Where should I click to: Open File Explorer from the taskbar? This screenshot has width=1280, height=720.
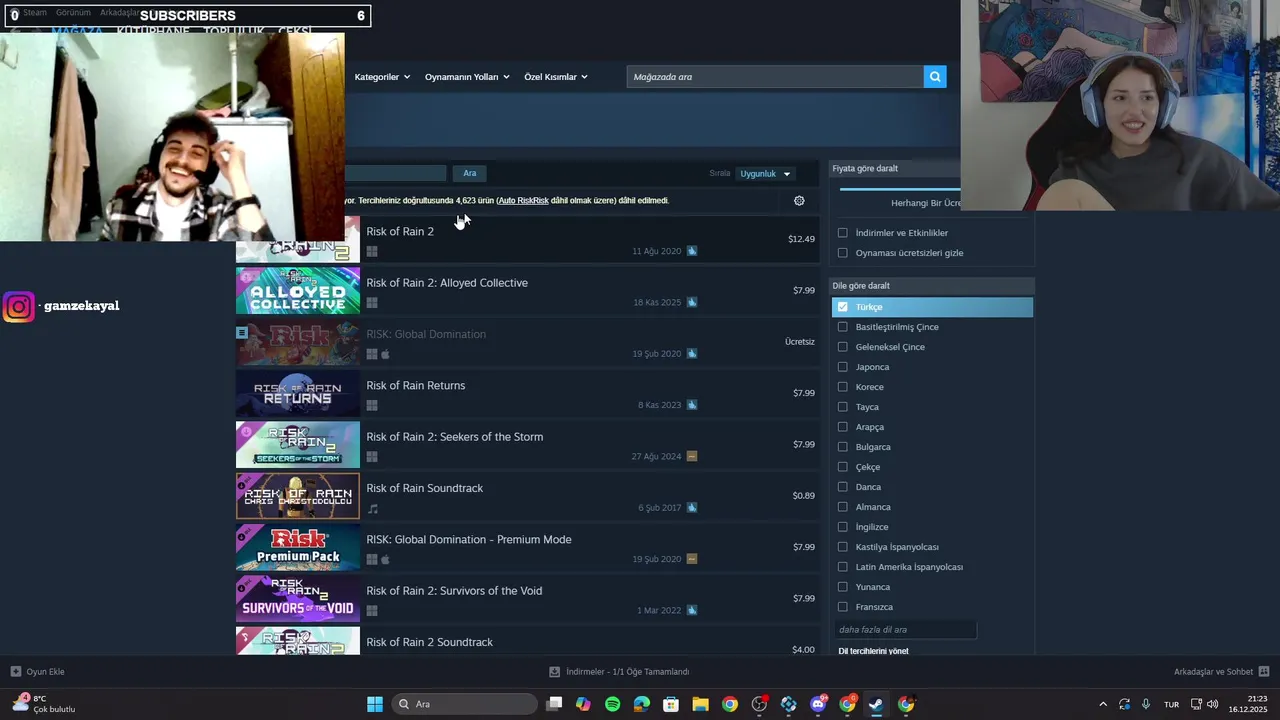coord(700,705)
